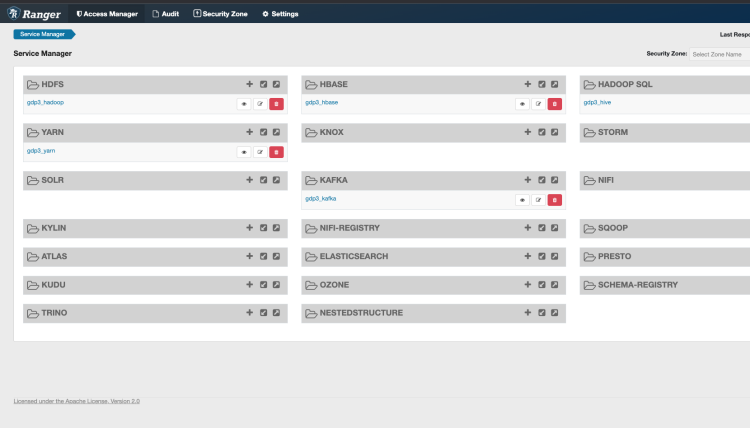
Task: Click the import icon in OZONE header
Action: click(x=541, y=285)
